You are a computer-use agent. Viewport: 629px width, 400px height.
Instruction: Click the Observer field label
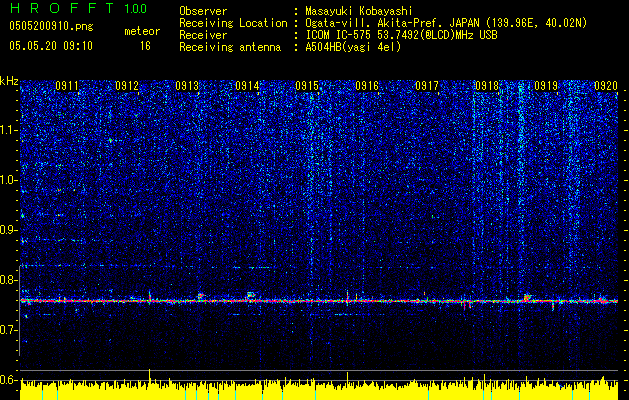point(203,11)
